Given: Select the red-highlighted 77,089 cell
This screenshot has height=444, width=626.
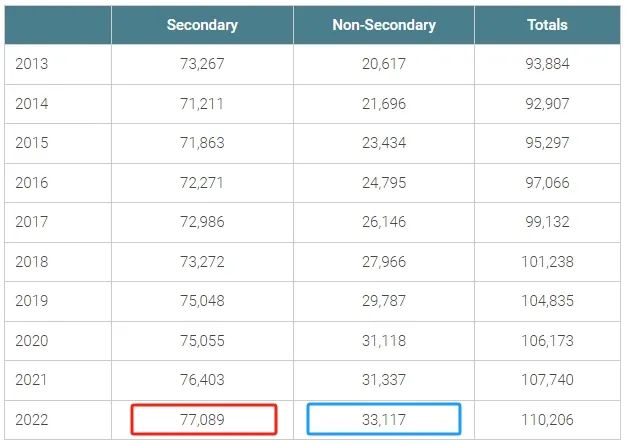Looking at the screenshot, I should point(203,419).
